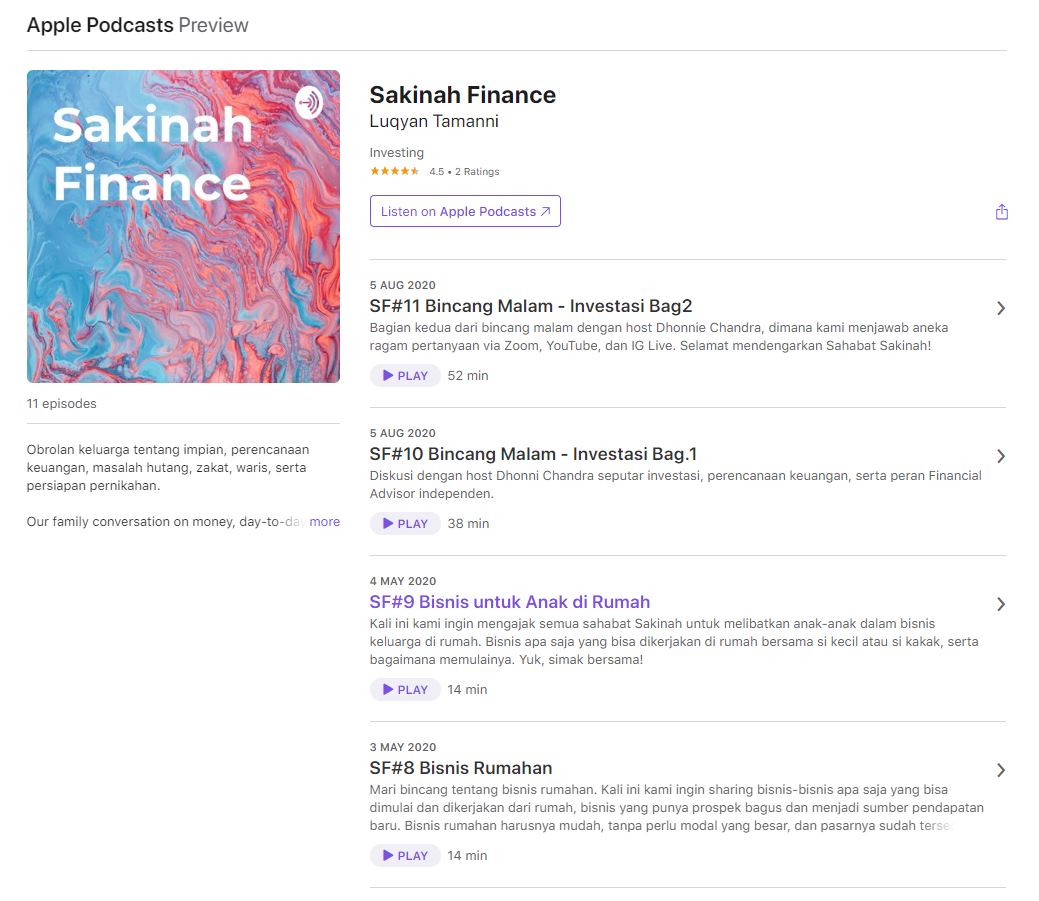Click the share icon beside the podcast header
This screenshot has height=901, width=1039.
[1001, 212]
